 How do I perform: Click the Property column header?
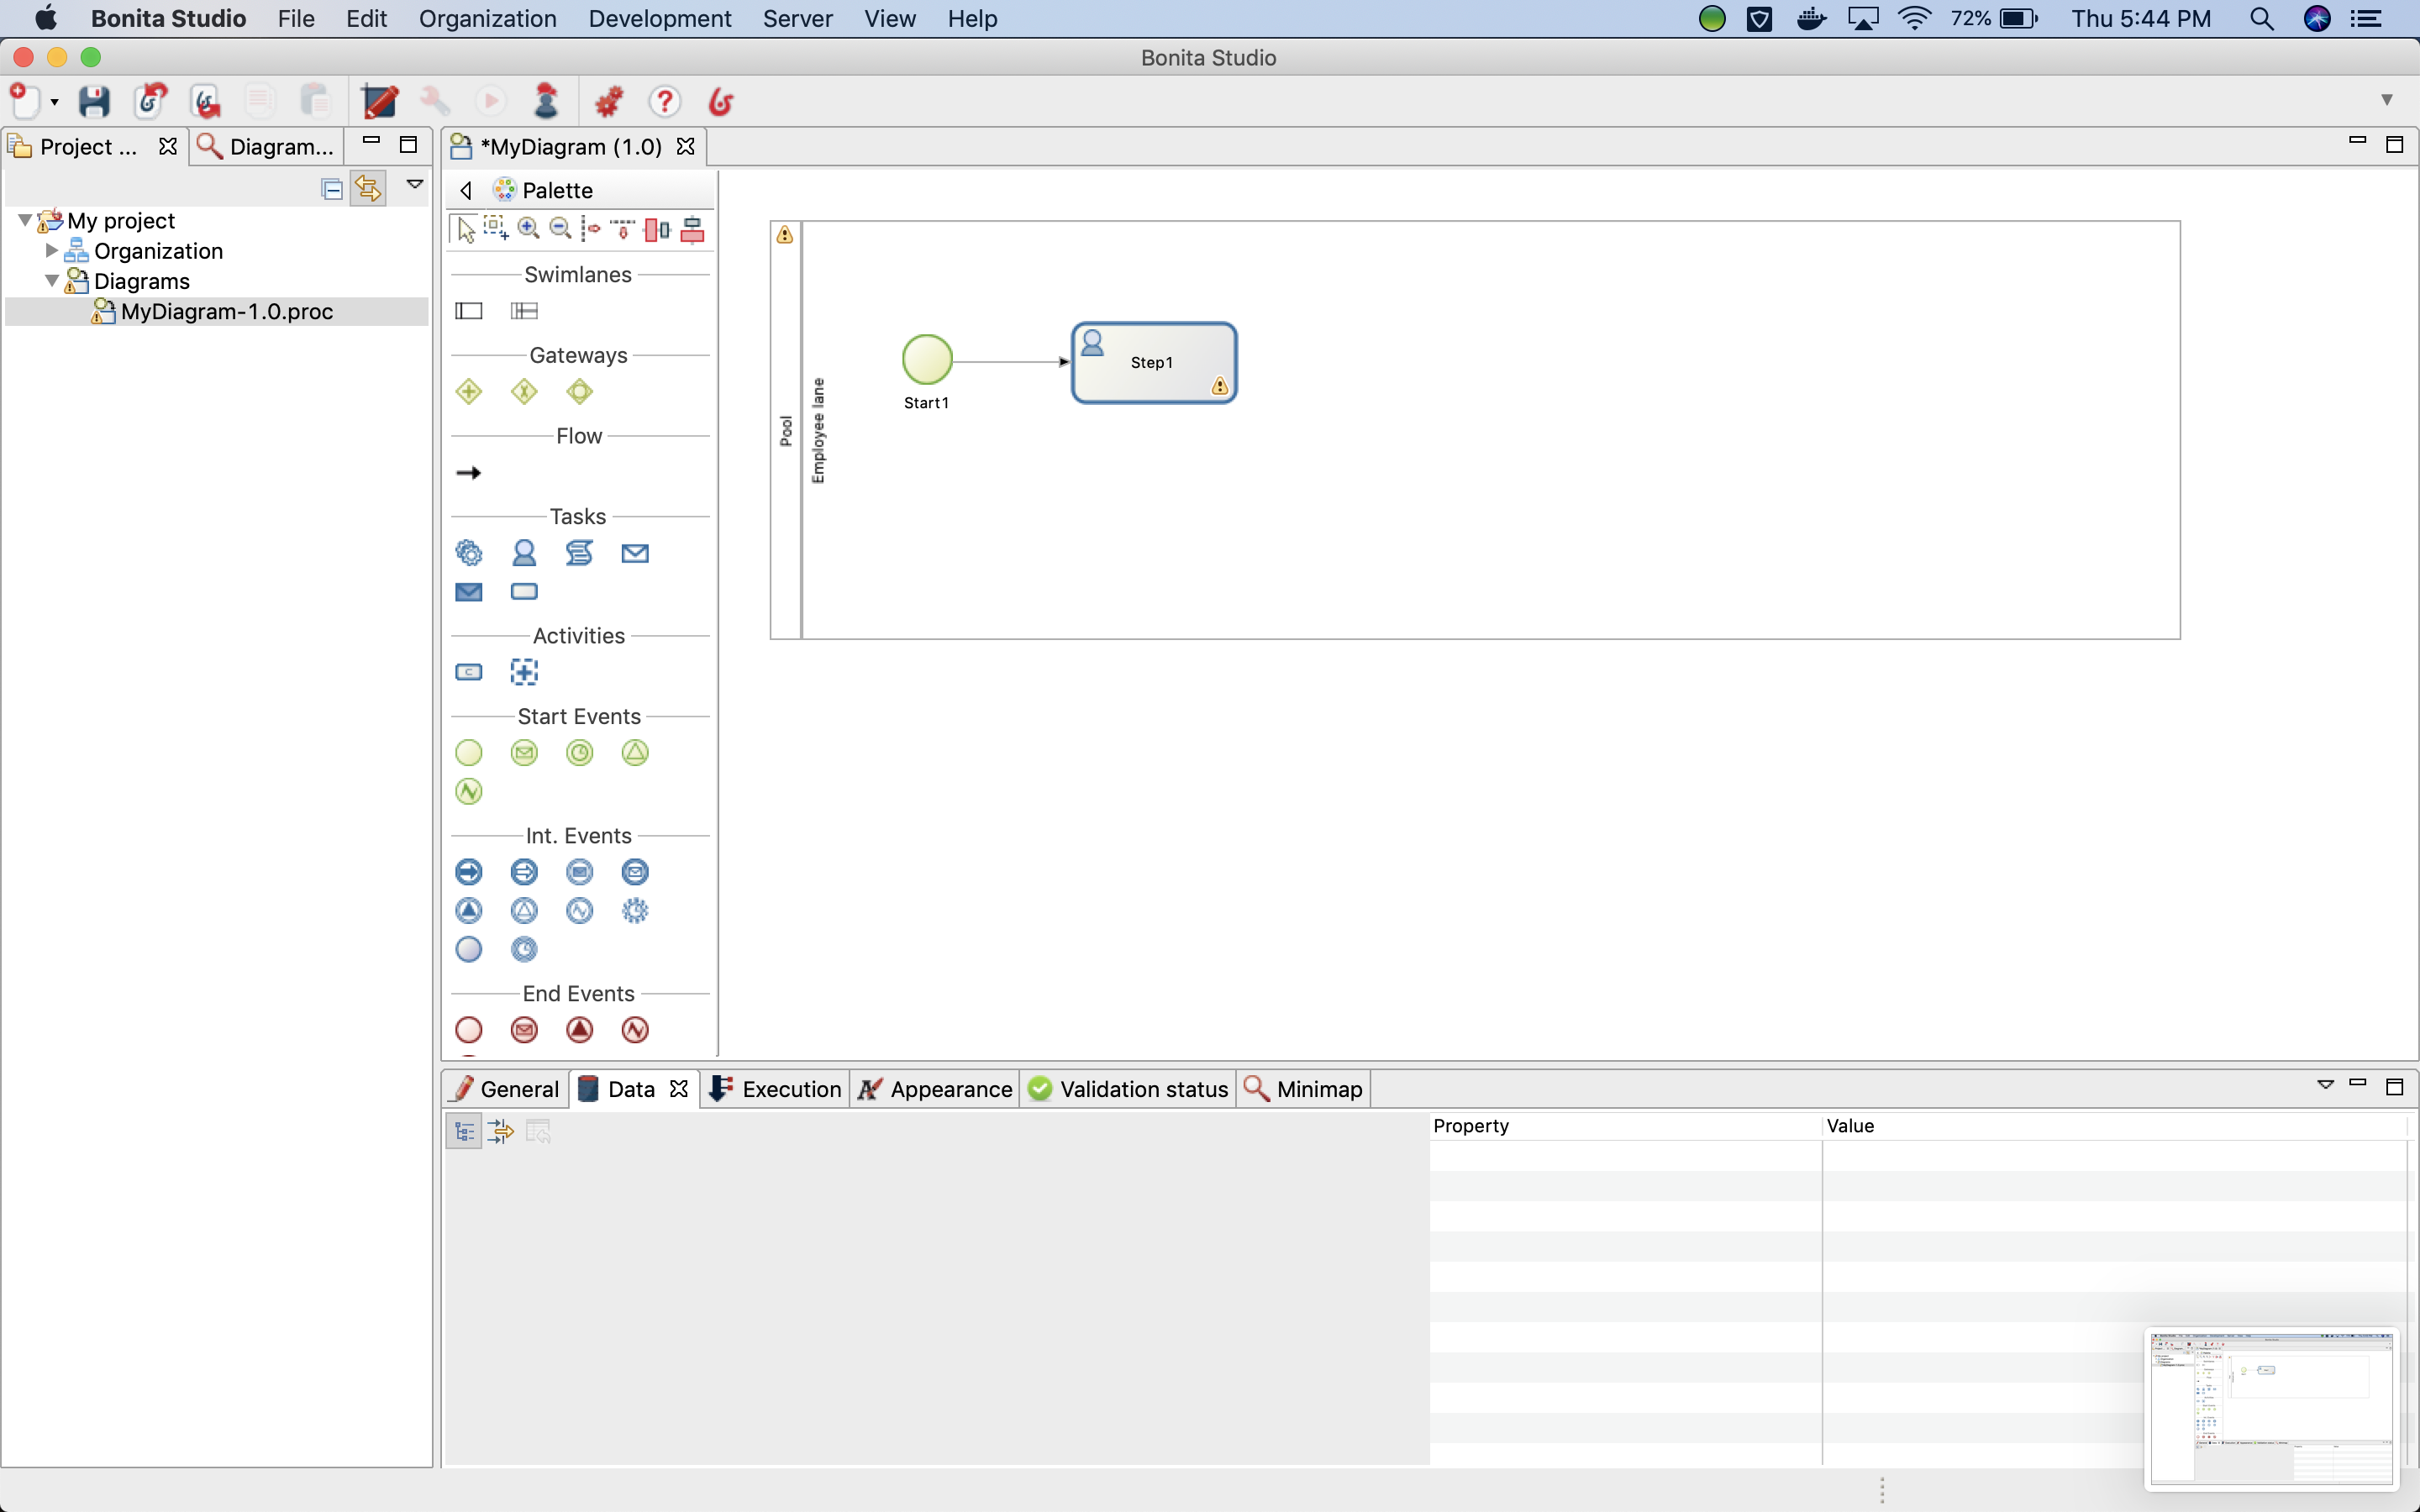[x=1625, y=1125]
